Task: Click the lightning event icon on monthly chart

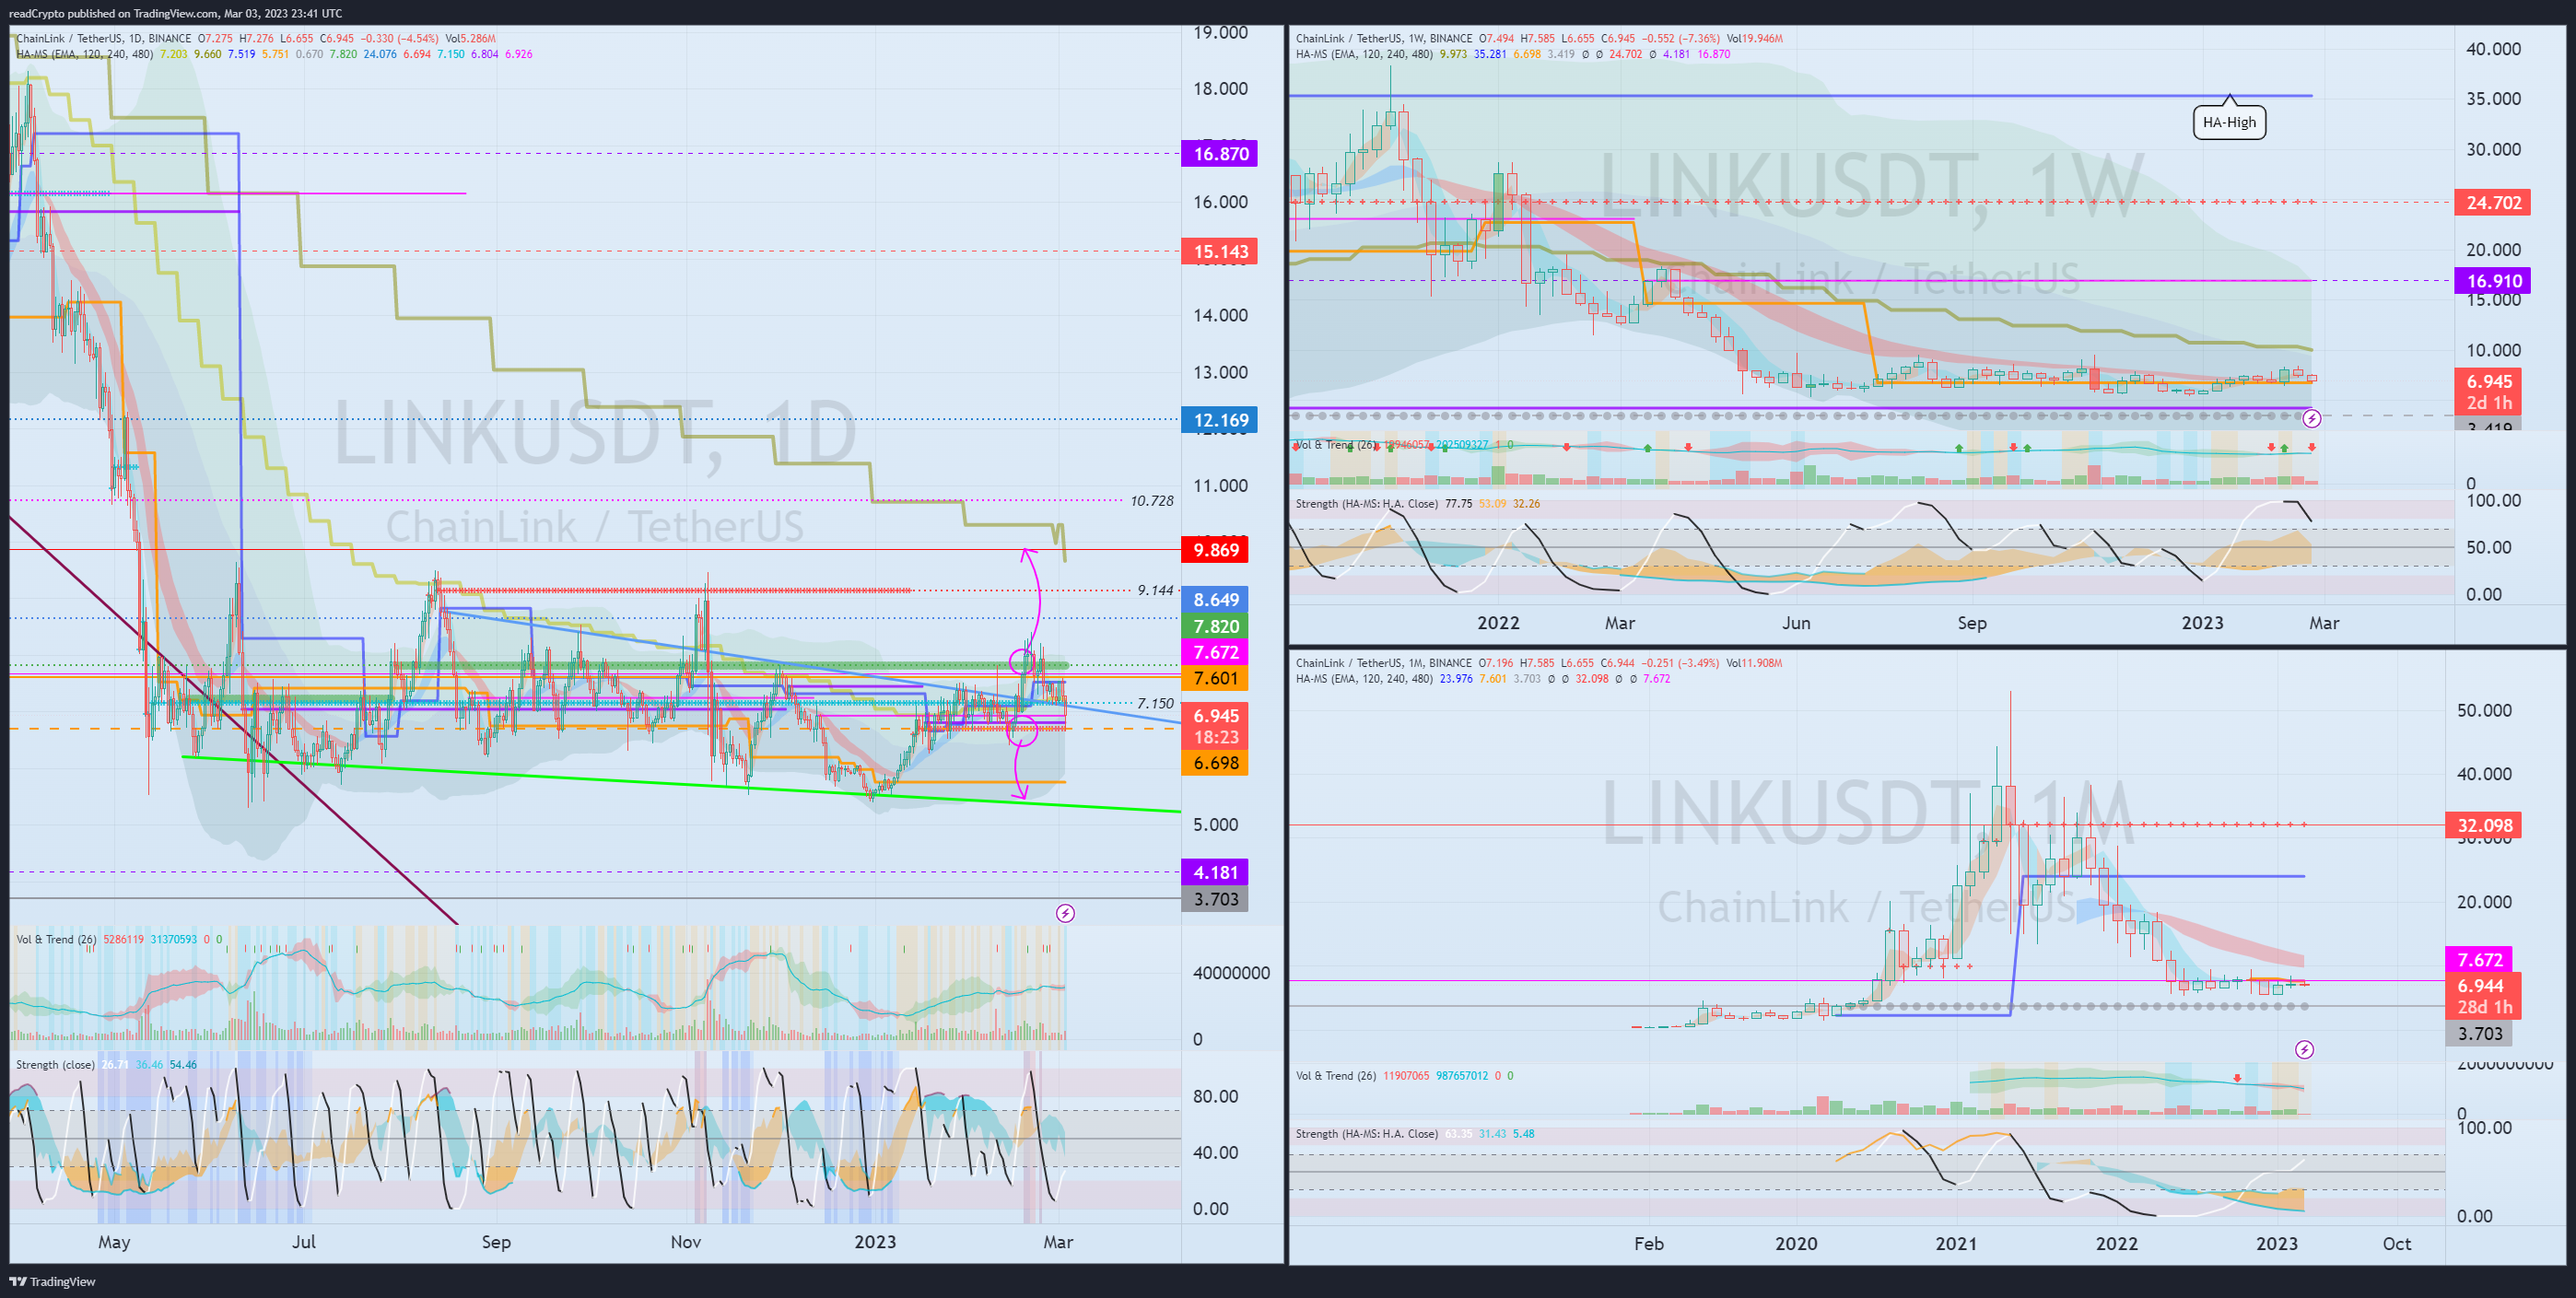Action: tap(2304, 1049)
